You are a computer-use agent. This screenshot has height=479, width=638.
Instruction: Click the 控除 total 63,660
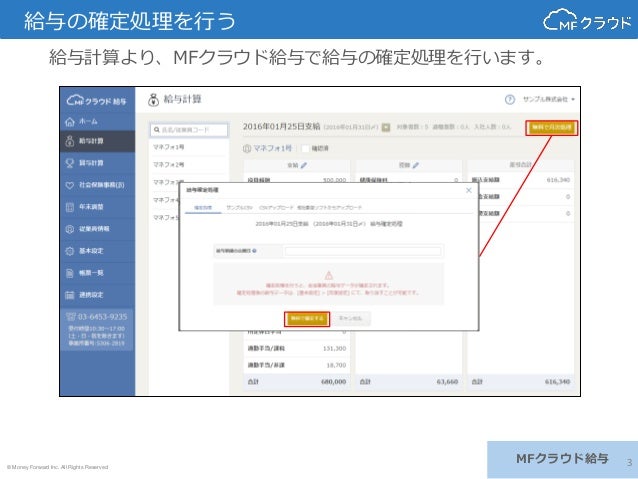(x=447, y=382)
